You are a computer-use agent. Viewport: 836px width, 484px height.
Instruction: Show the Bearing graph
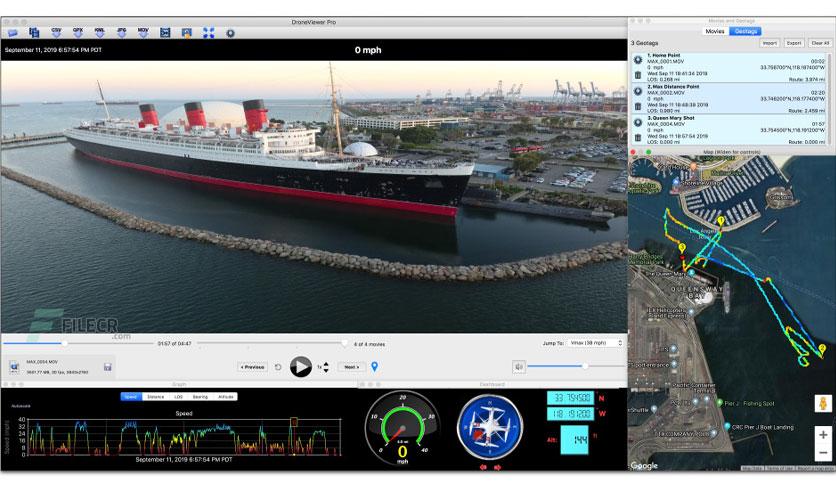[x=200, y=397]
